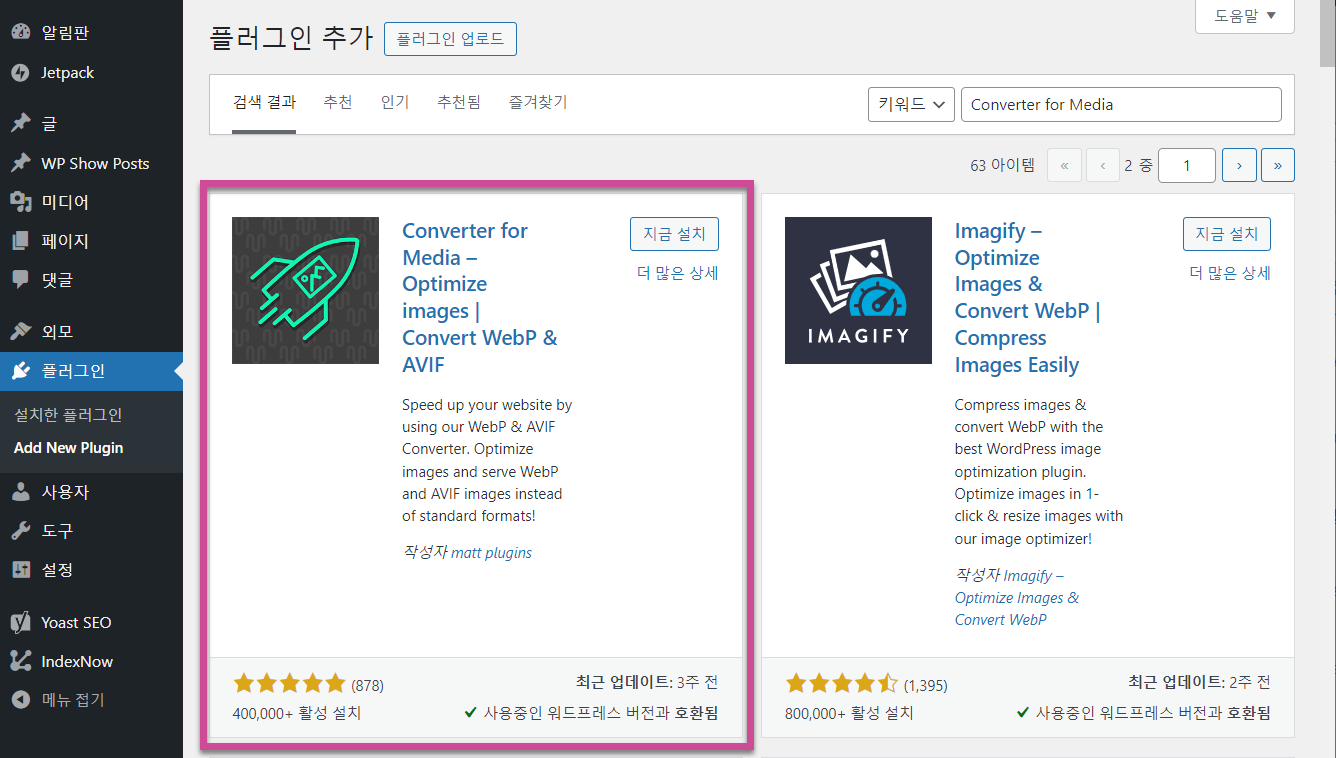Open the 설정 settings menu

click(x=91, y=570)
